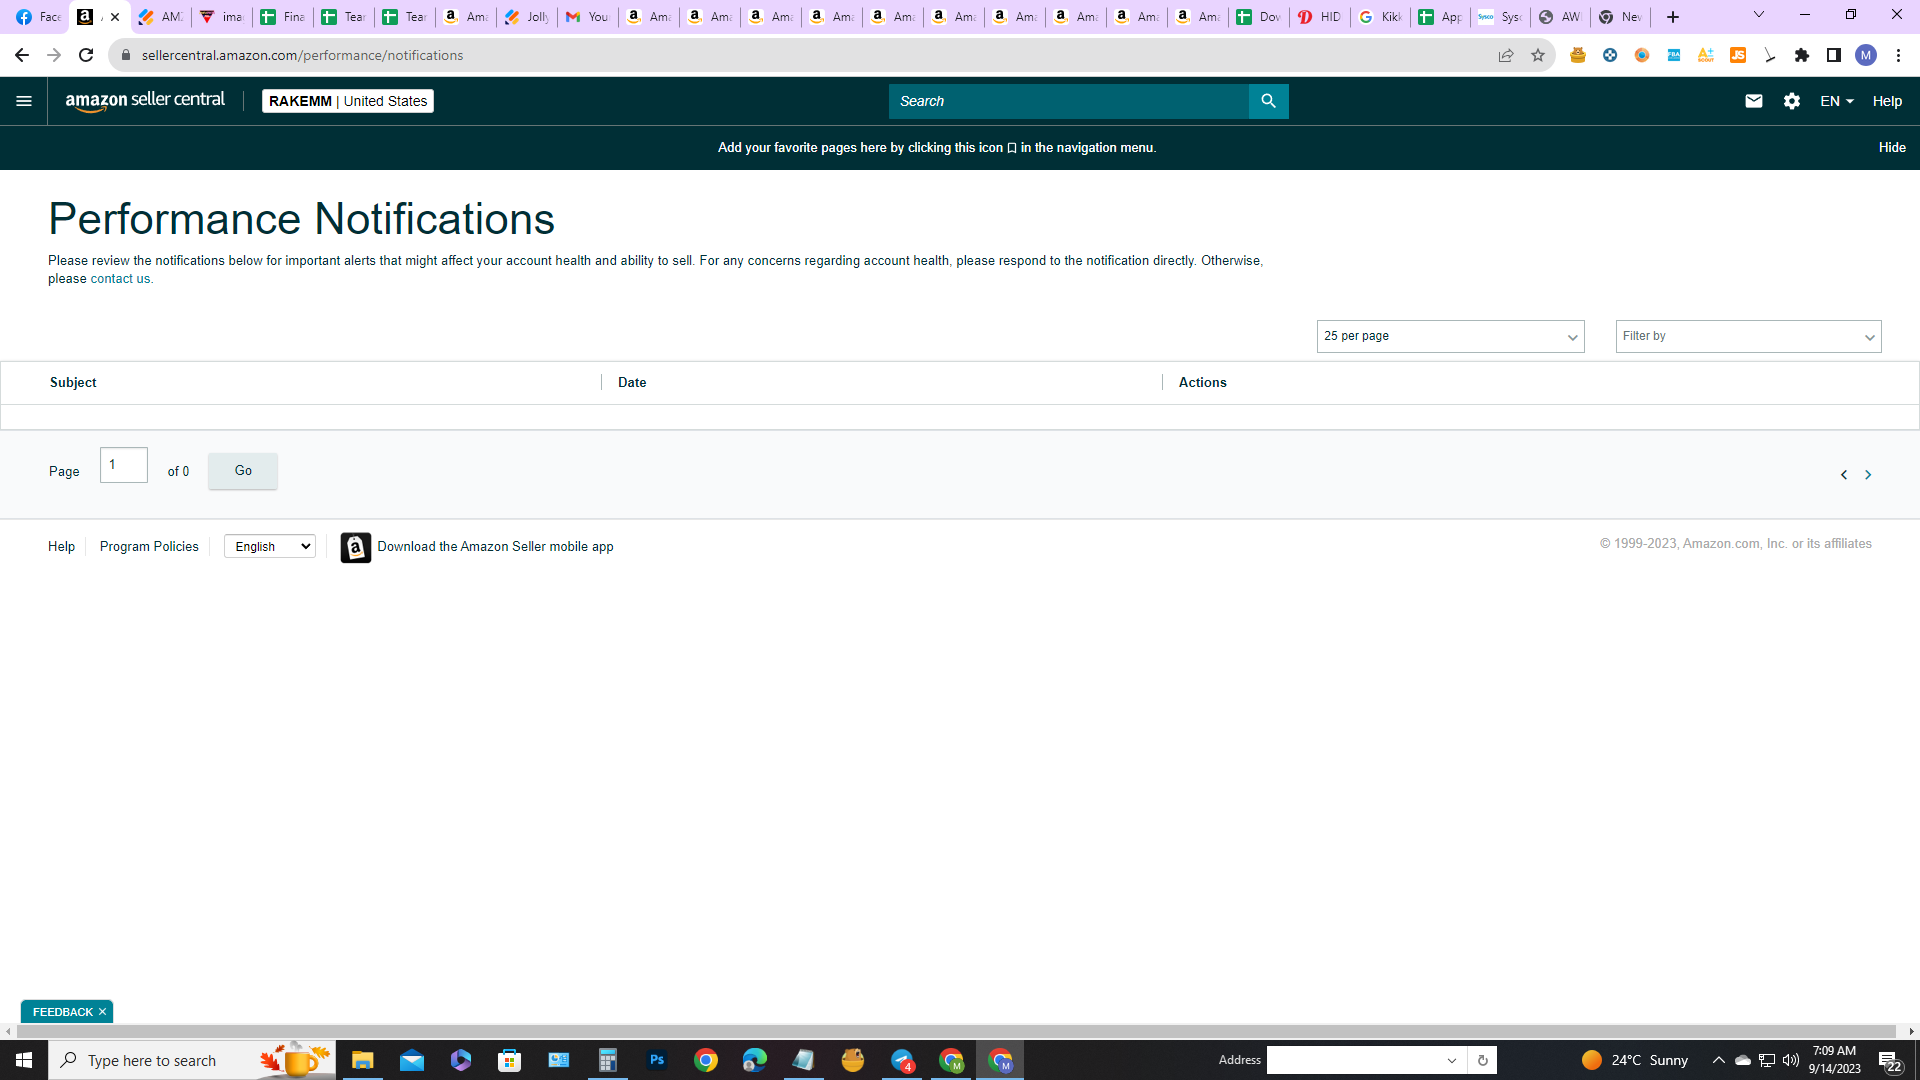Open the English language select in footer
The image size is (1920, 1080).
point(270,546)
